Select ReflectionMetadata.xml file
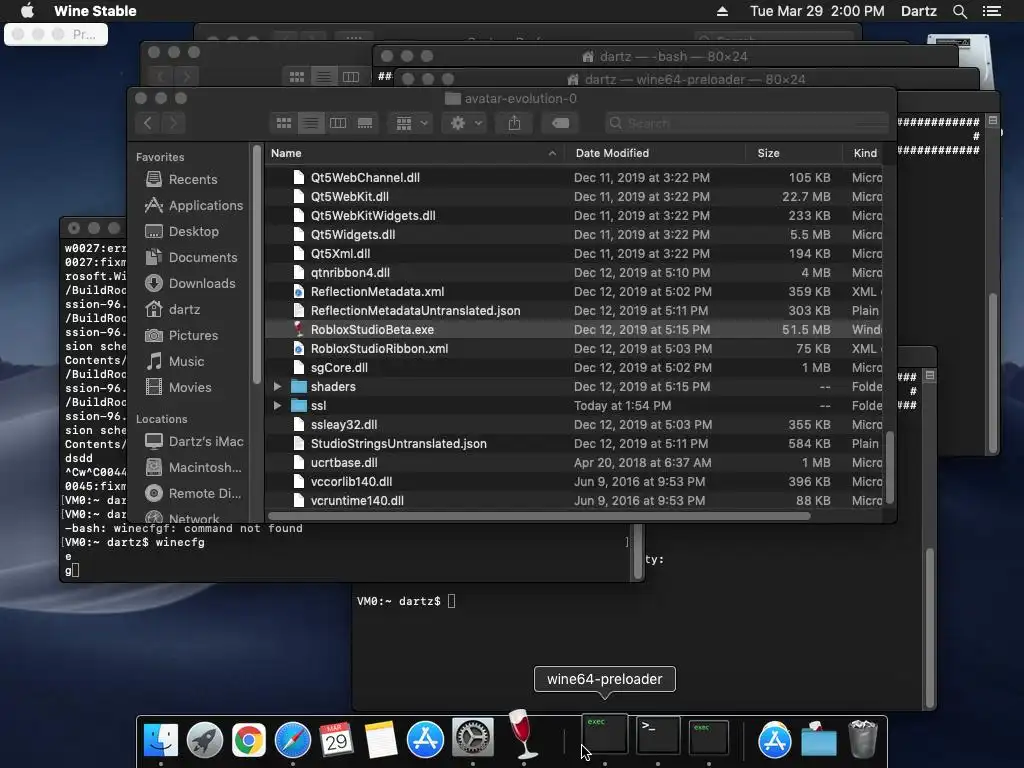The height and width of the screenshot is (768, 1024). click(x=574, y=291)
